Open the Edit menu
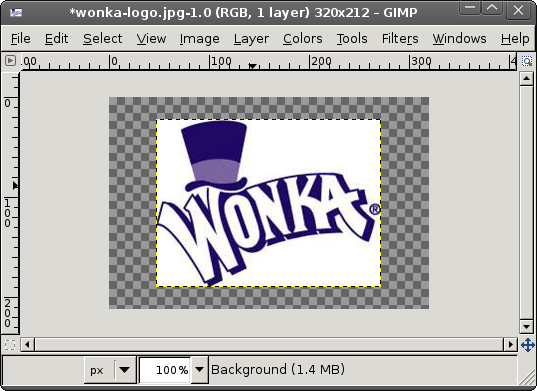Viewport: 537px width, 391px height. pos(57,38)
